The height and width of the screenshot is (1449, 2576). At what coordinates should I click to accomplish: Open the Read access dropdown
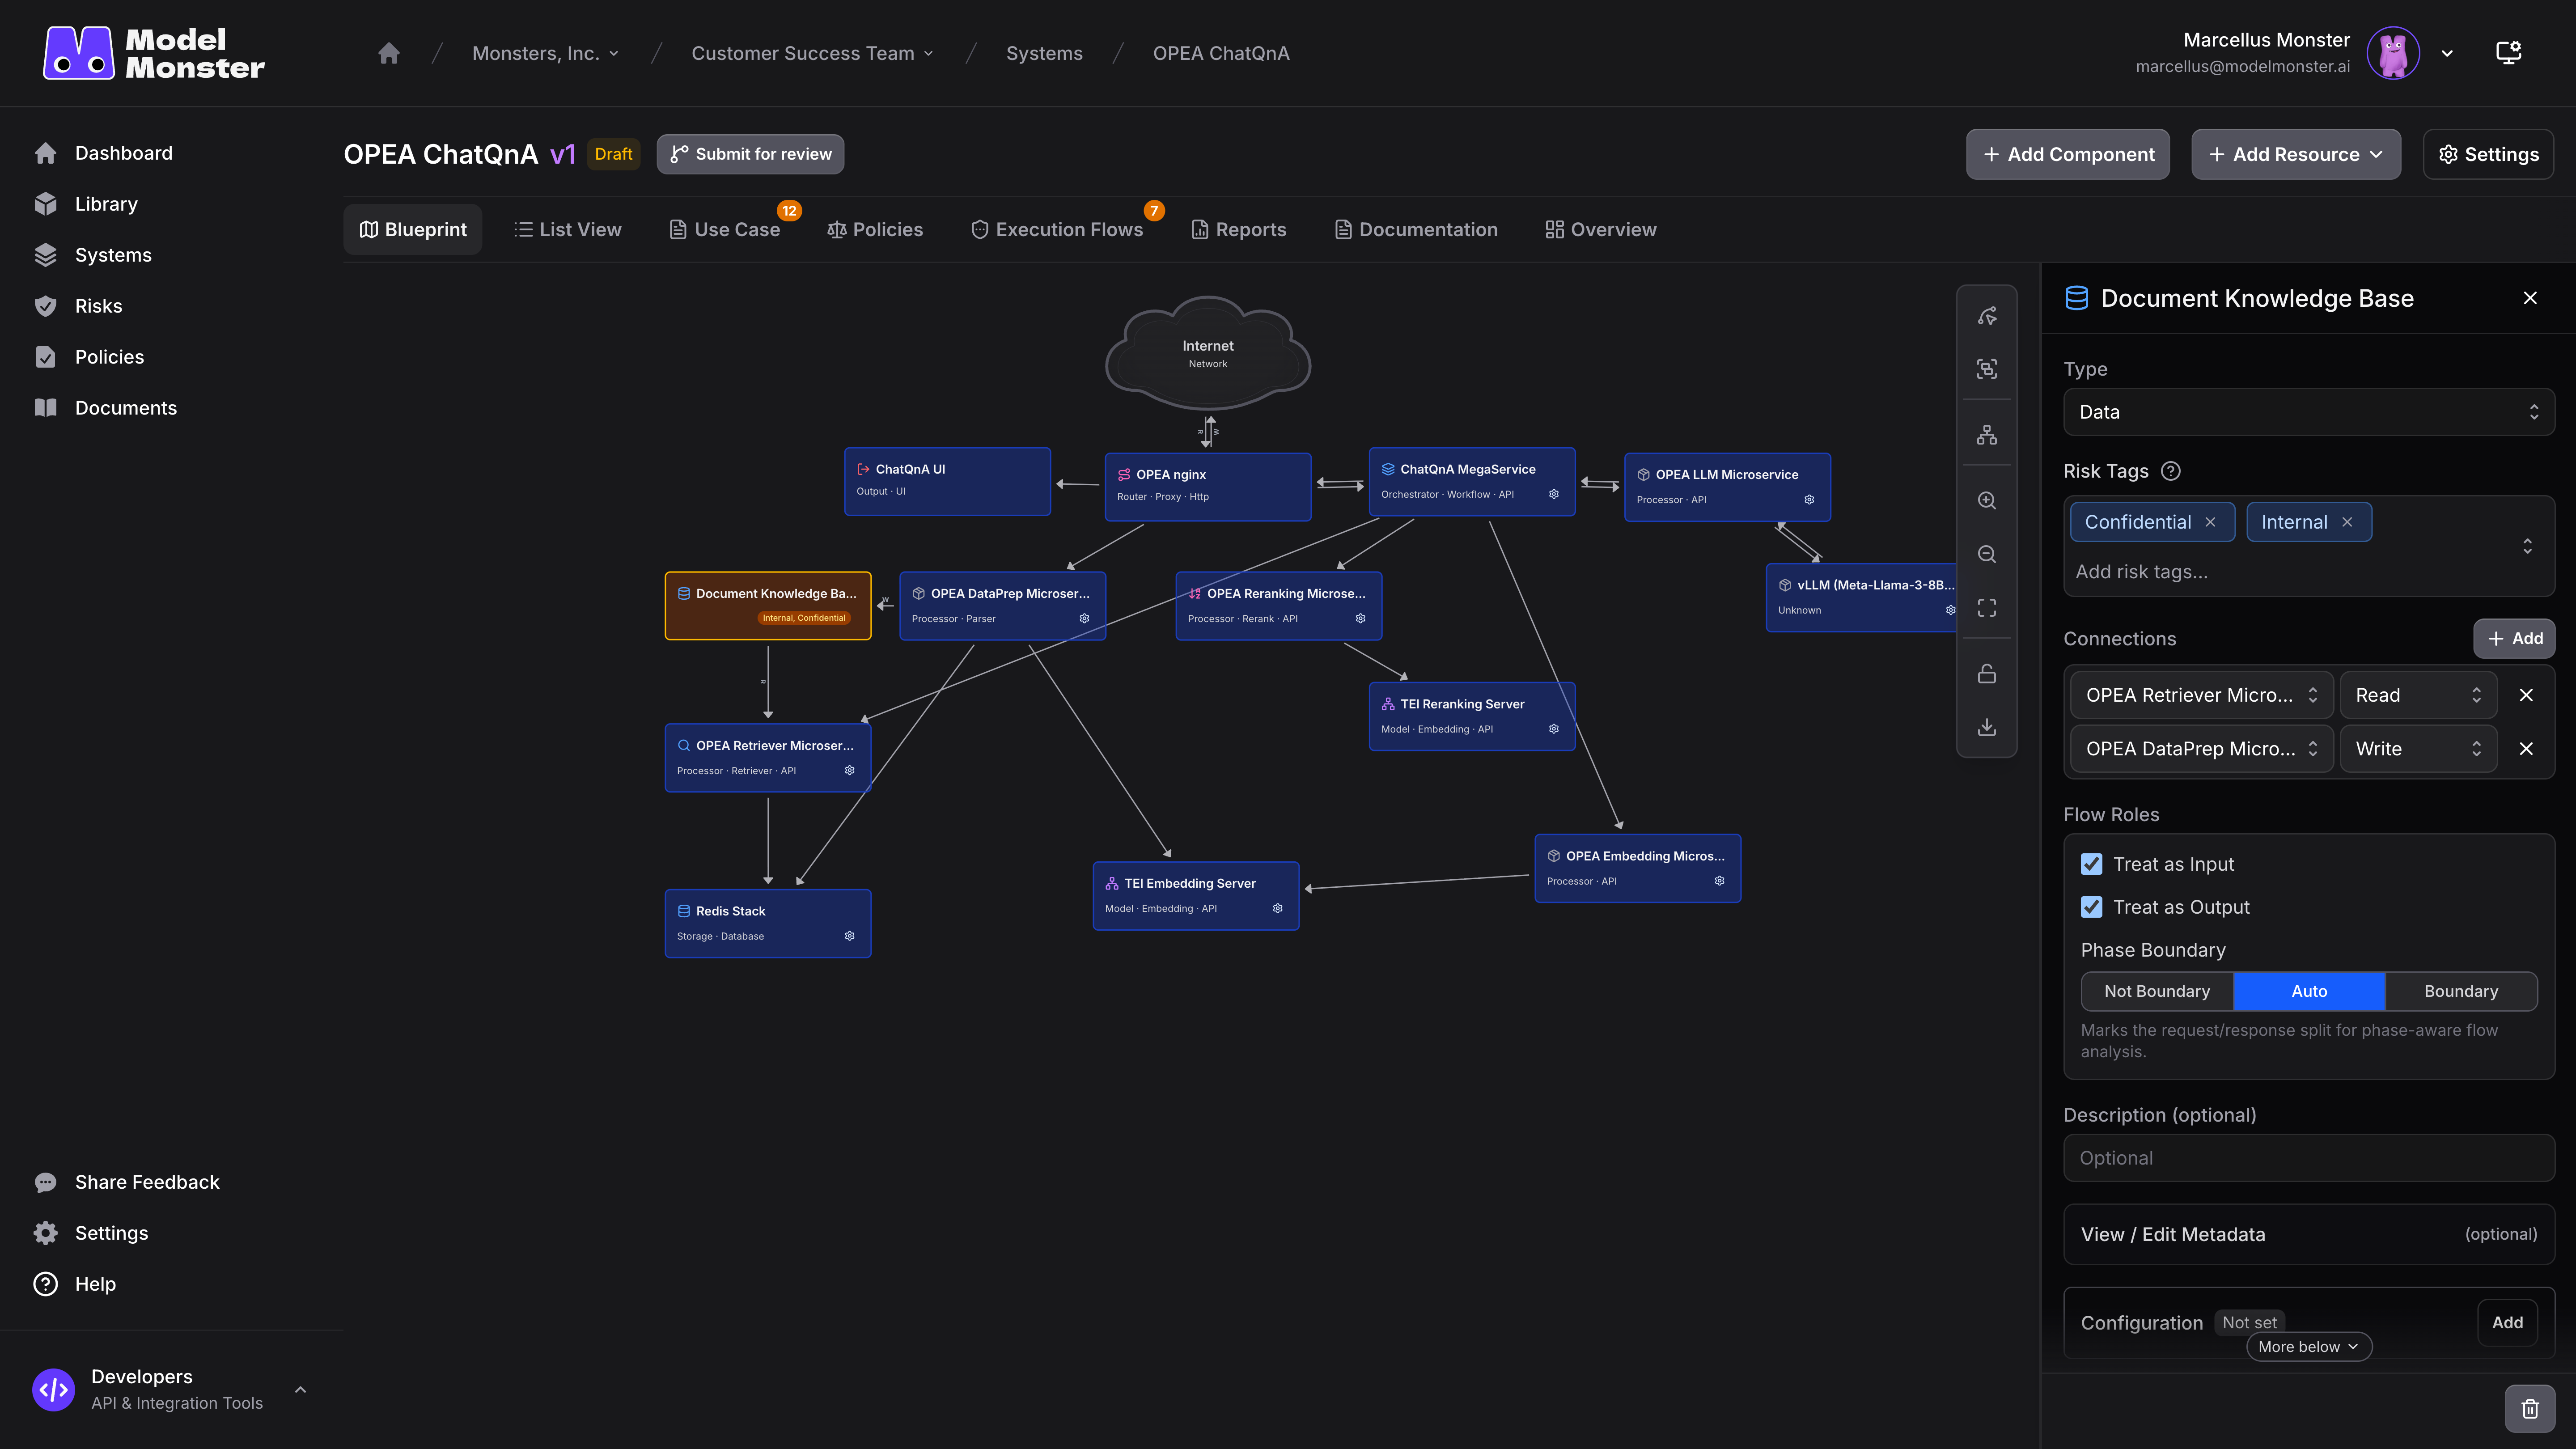2418,695
